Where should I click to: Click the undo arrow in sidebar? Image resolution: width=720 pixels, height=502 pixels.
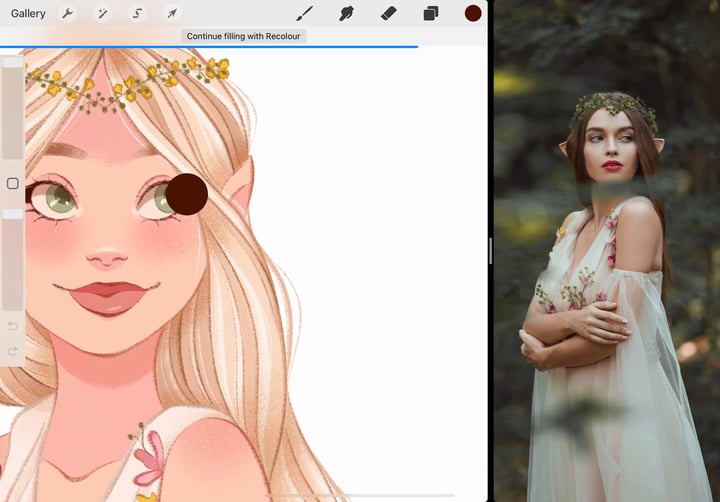point(13,326)
